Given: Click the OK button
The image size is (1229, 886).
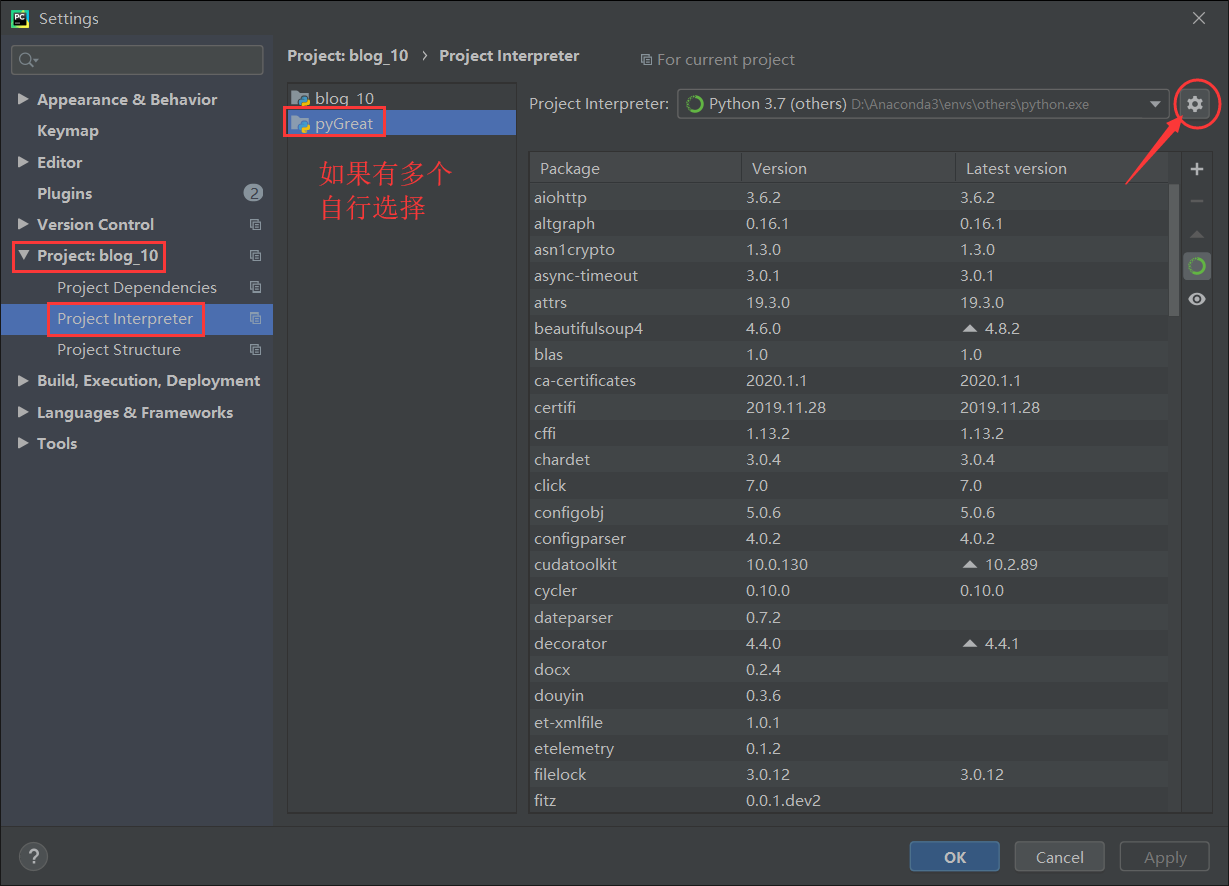Looking at the screenshot, I should [x=954, y=857].
